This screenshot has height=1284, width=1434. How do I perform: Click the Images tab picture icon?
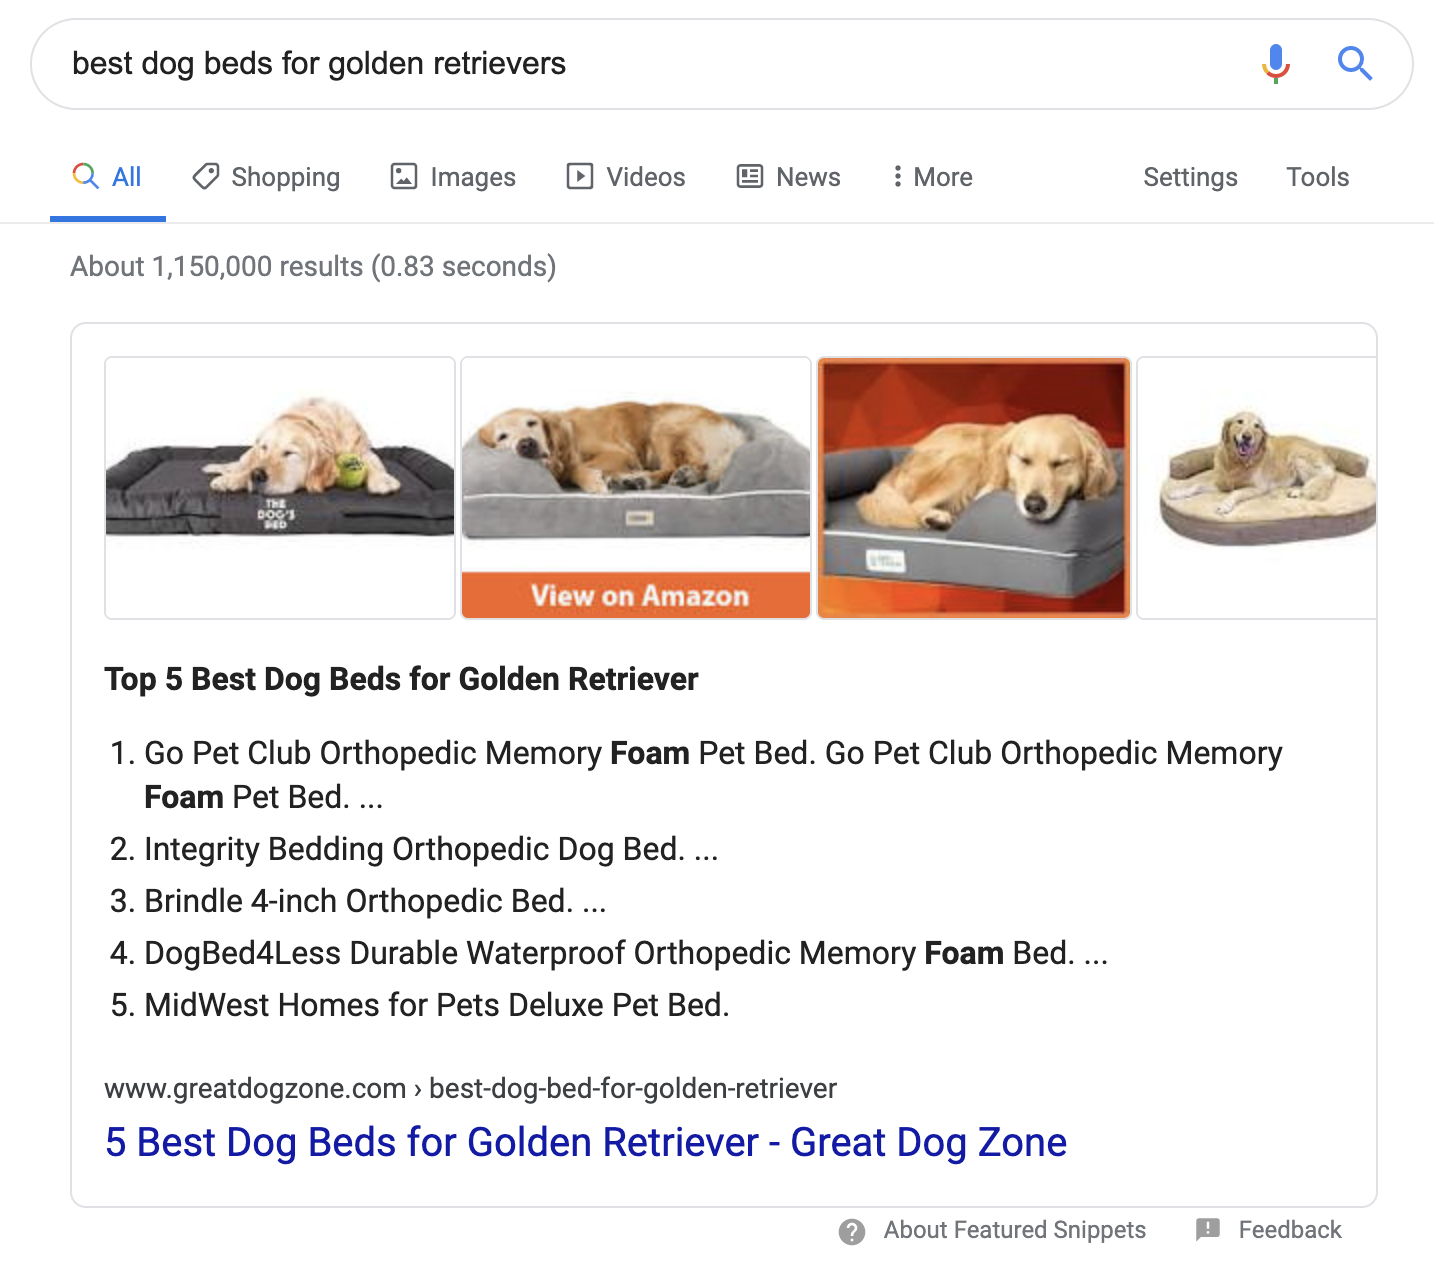pos(404,177)
